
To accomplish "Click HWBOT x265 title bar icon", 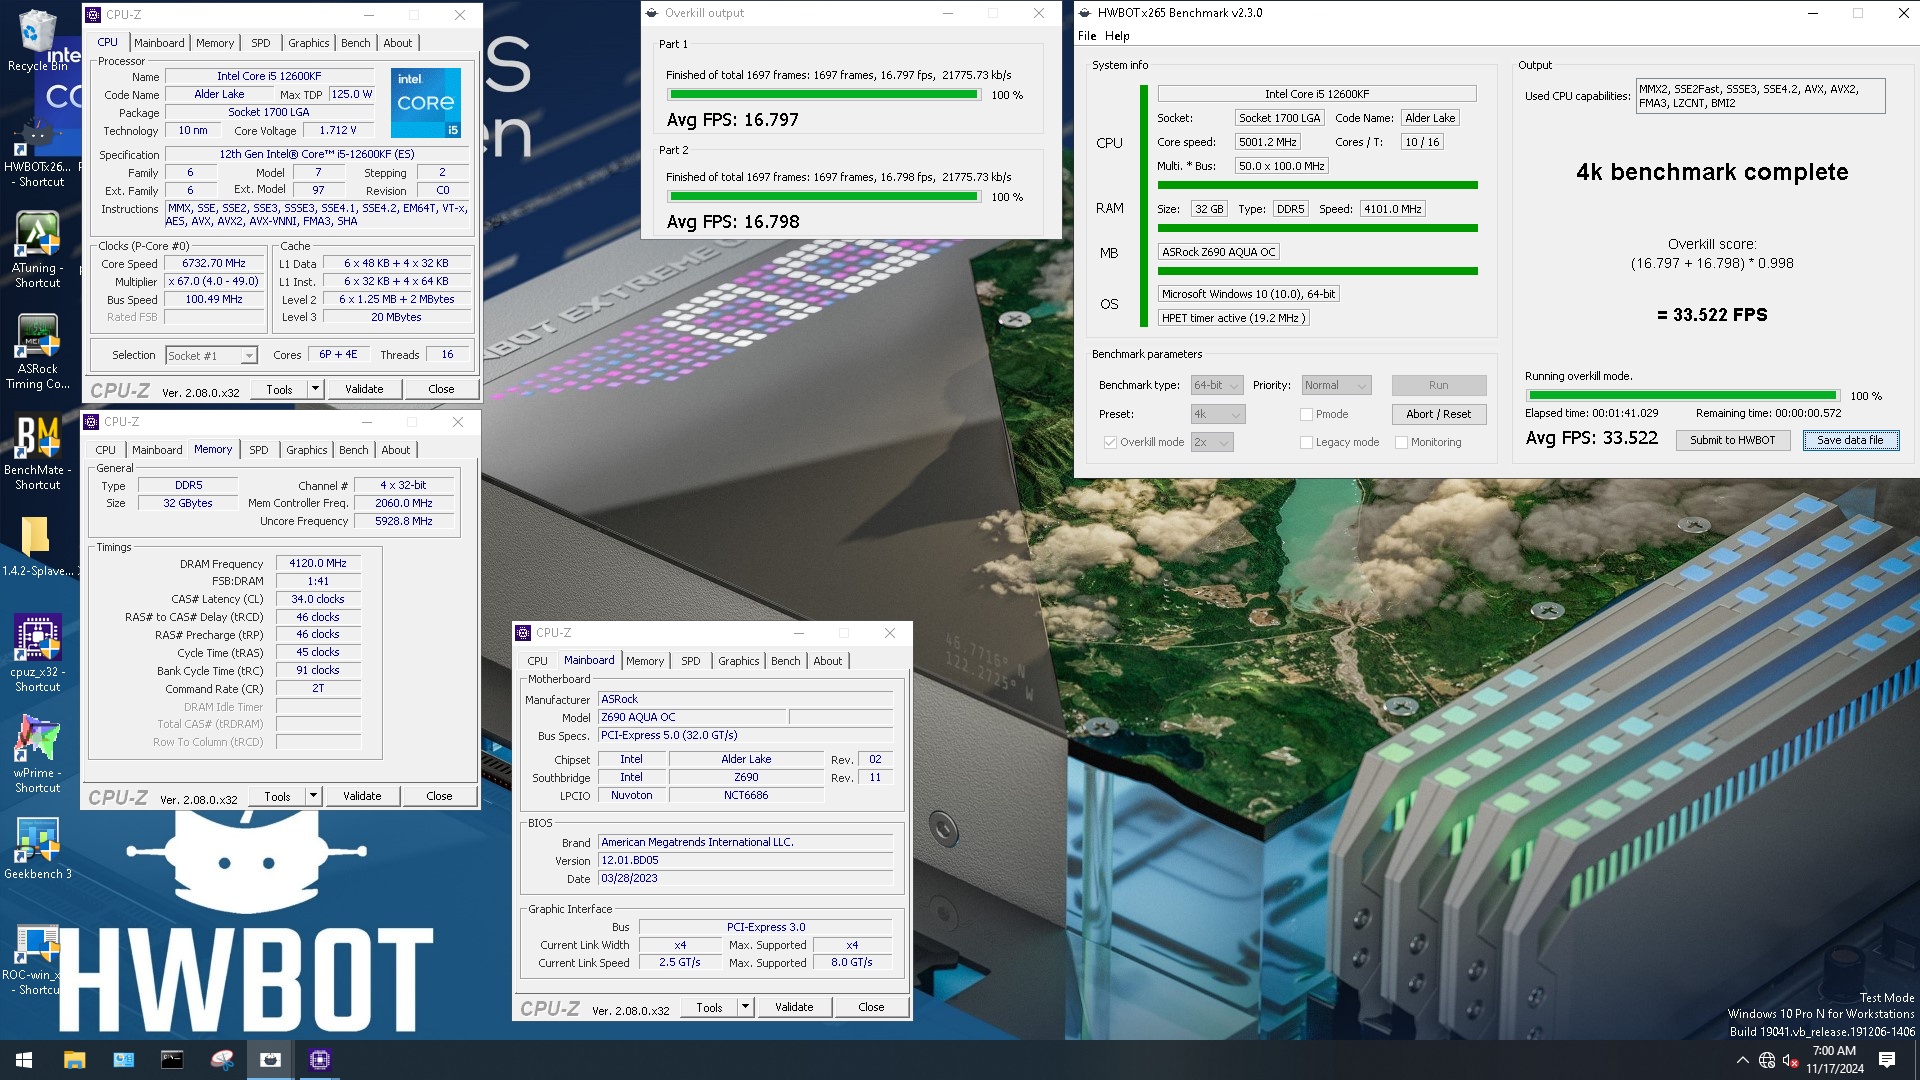I will pyautogui.click(x=1085, y=13).
